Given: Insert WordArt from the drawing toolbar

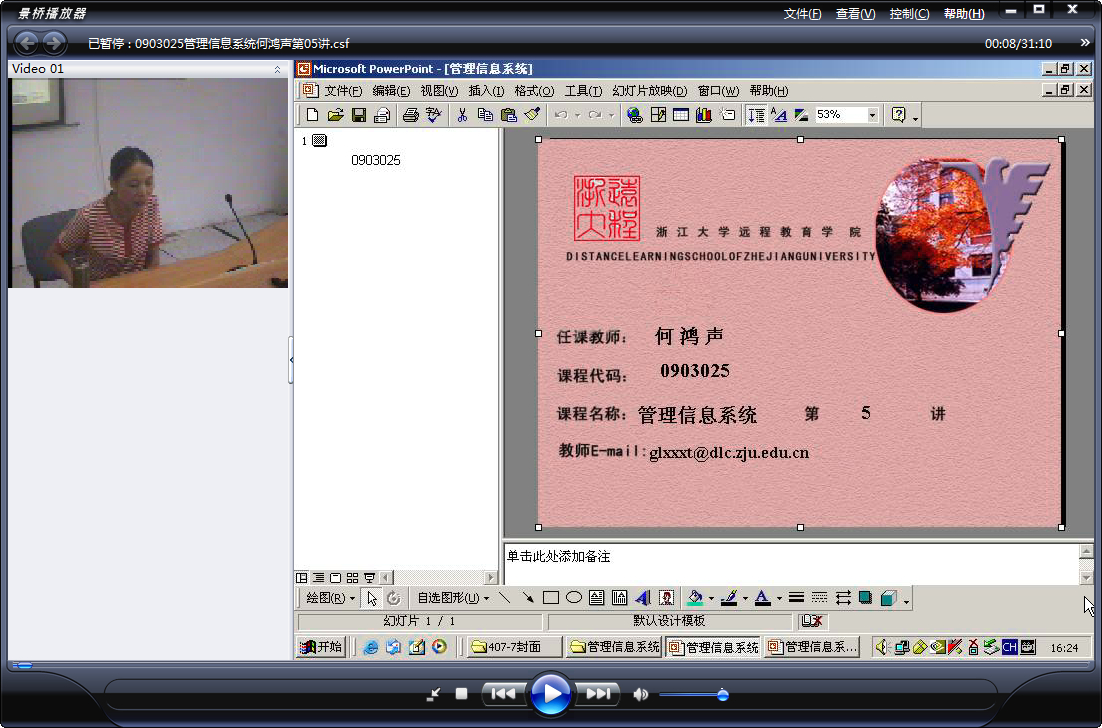Looking at the screenshot, I should tap(642, 598).
